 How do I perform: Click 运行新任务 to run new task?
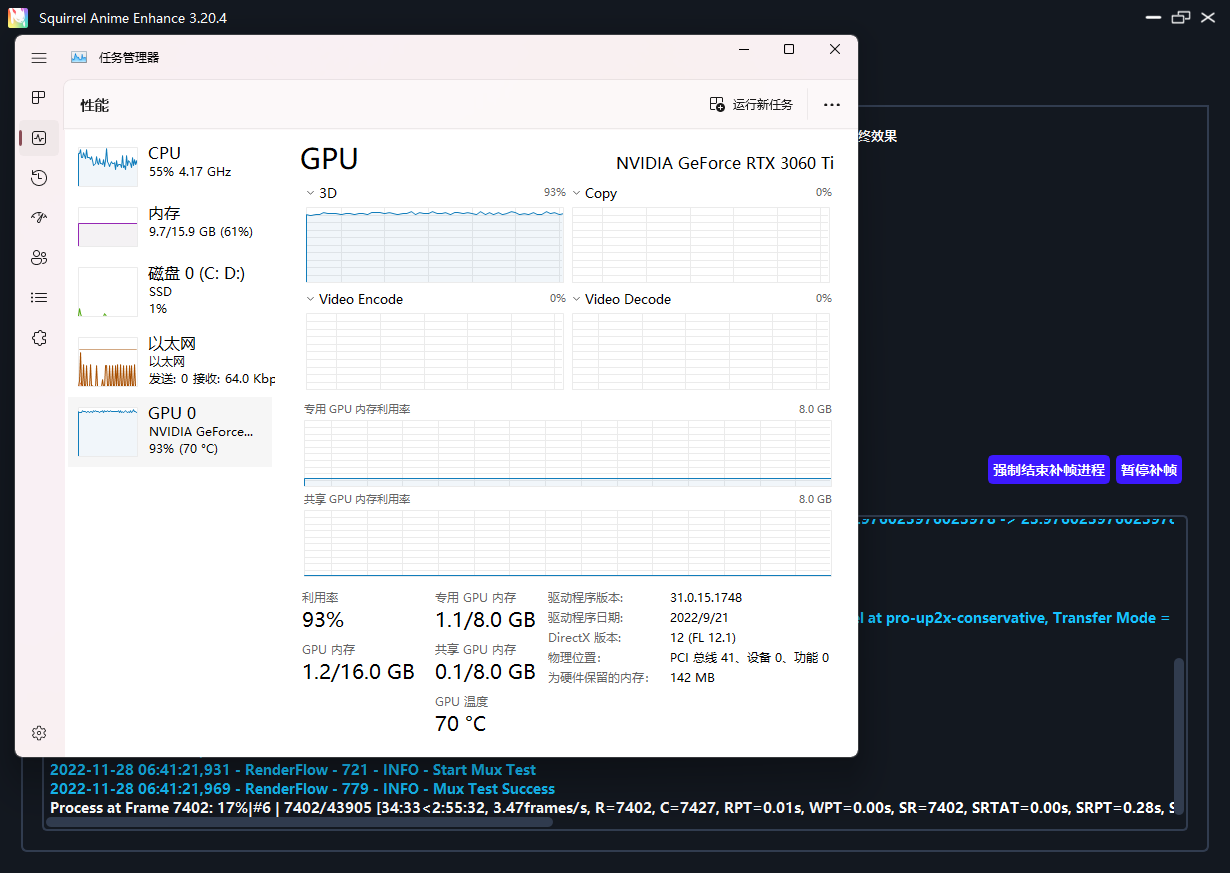751,105
